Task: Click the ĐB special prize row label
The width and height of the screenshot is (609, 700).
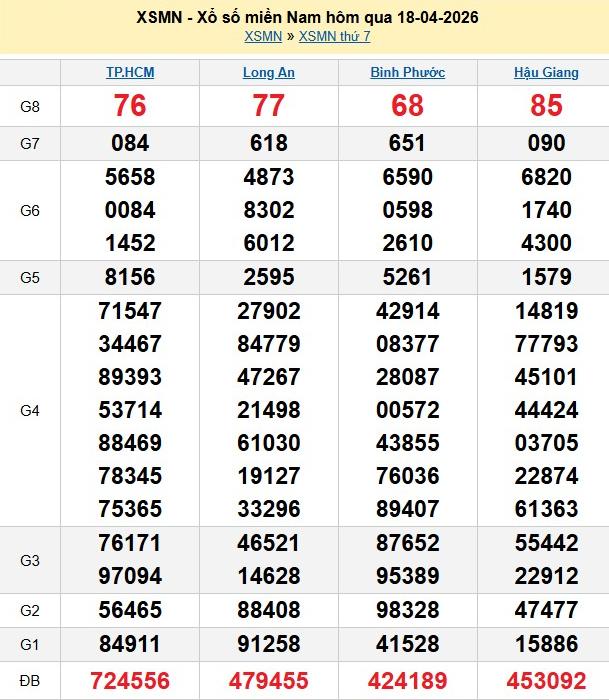Action: (30, 681)
